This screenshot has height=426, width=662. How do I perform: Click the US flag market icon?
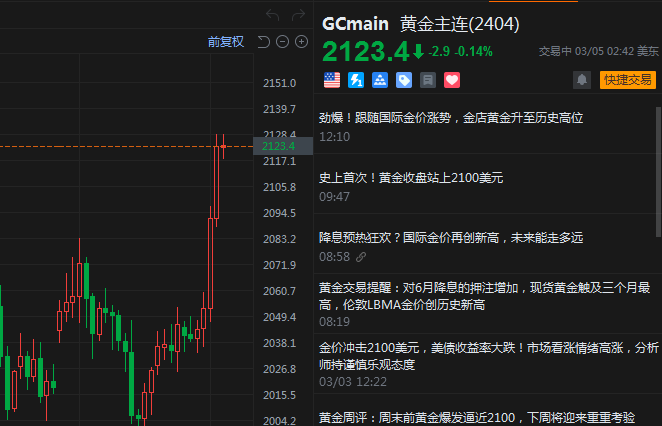pyautogui.click(x=332, y=80)
